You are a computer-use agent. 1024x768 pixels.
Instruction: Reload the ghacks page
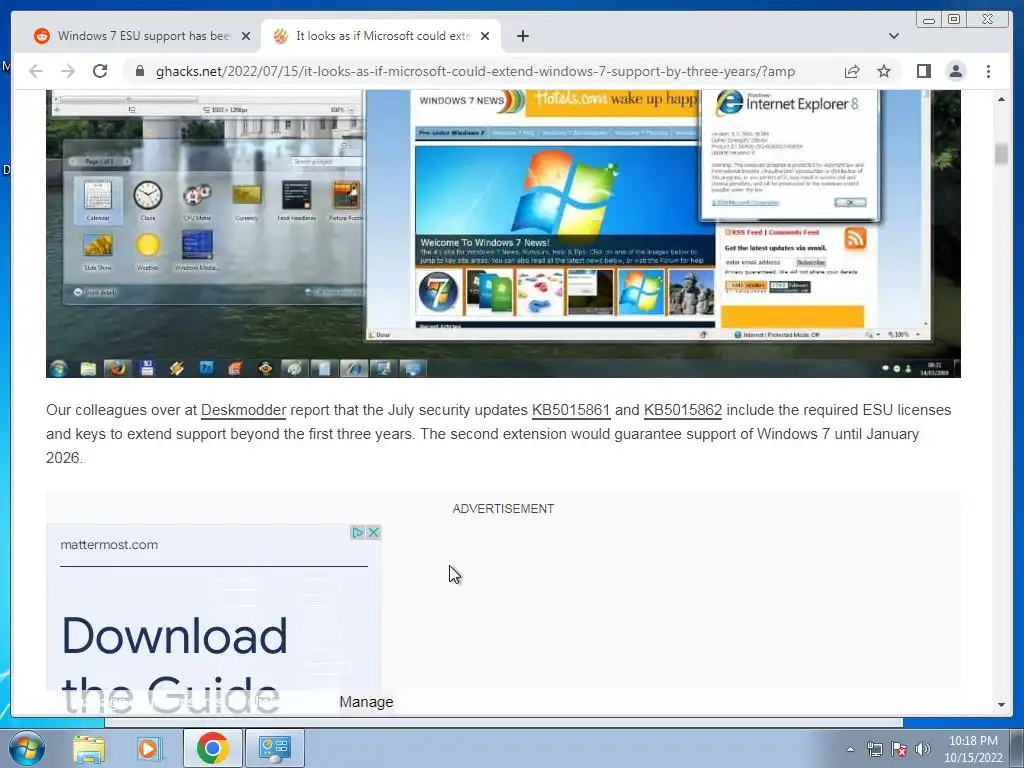(x=100, y=71)
